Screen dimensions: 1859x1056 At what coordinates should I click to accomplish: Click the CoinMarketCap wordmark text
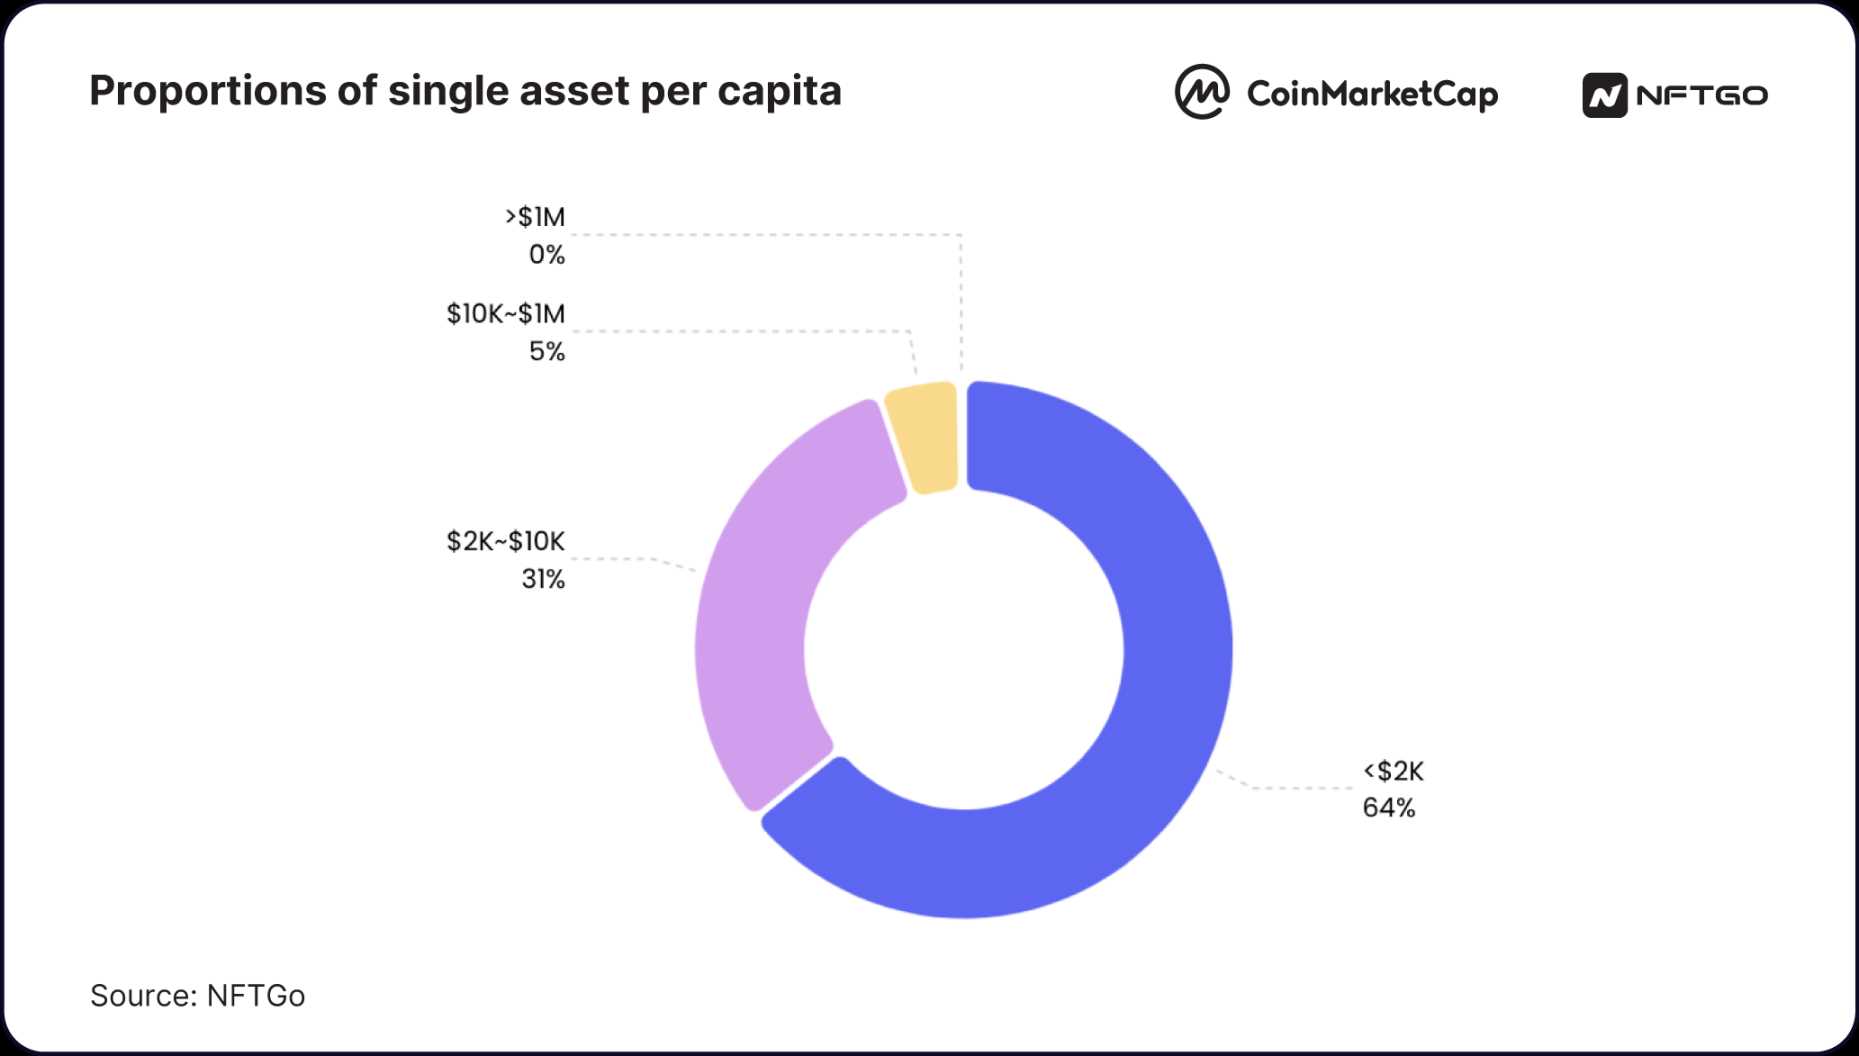(1372, 94)
